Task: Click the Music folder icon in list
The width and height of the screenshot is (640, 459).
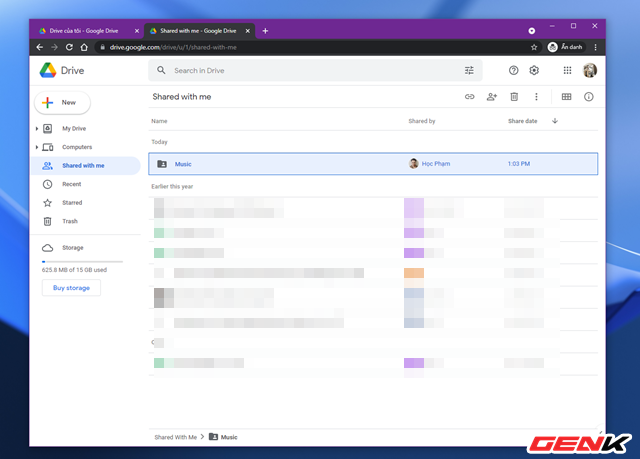Action: click(x=162, y=164)
